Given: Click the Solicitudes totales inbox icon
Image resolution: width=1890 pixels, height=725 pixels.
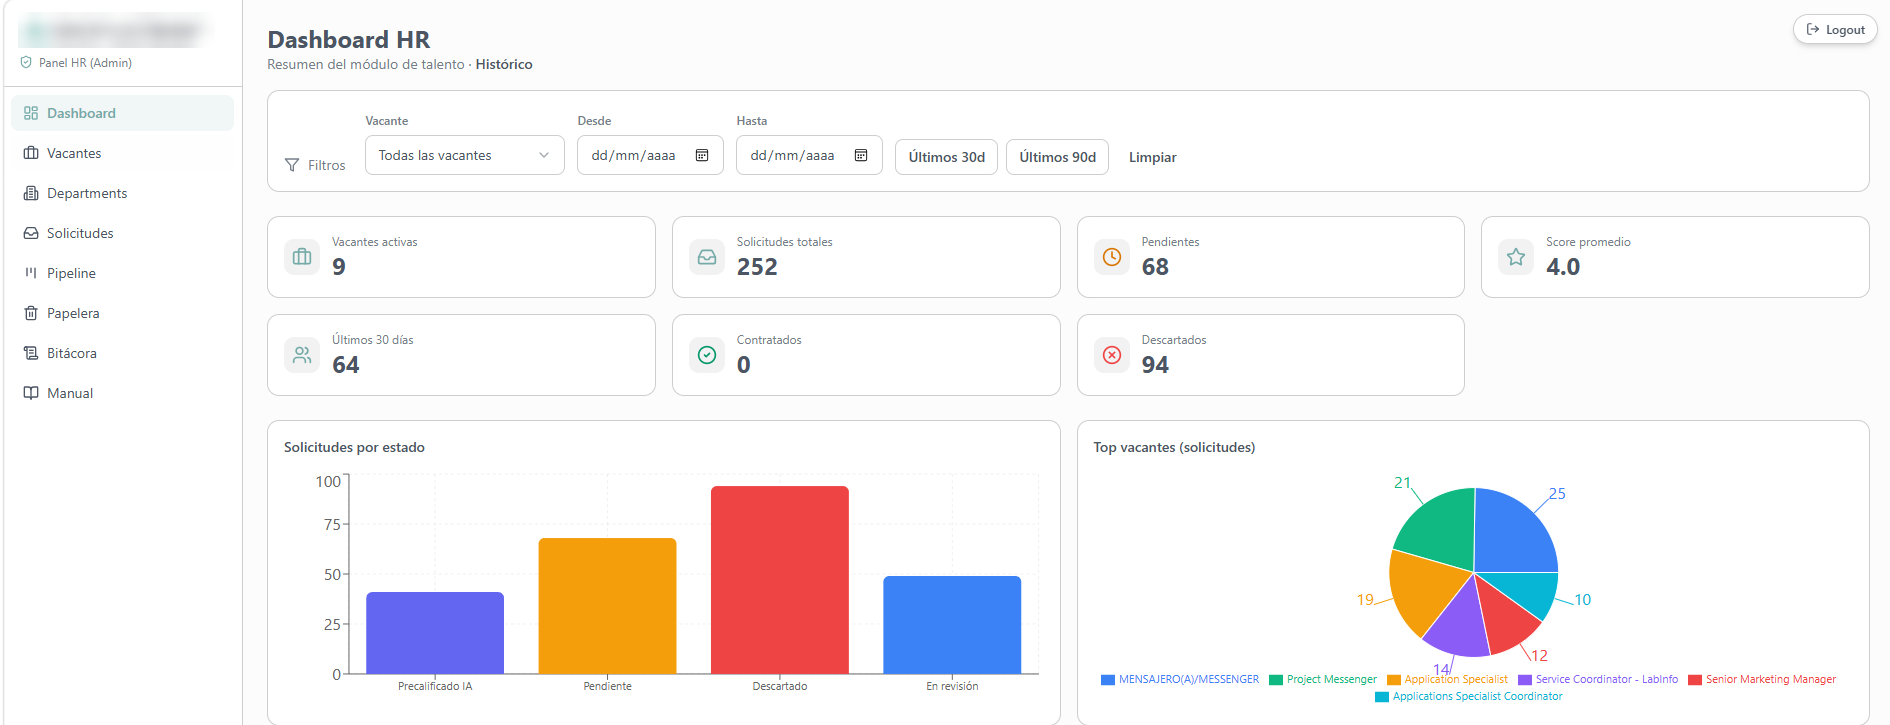Looking at the screenshot, I should pyautogui.click(x=707, y=257).
